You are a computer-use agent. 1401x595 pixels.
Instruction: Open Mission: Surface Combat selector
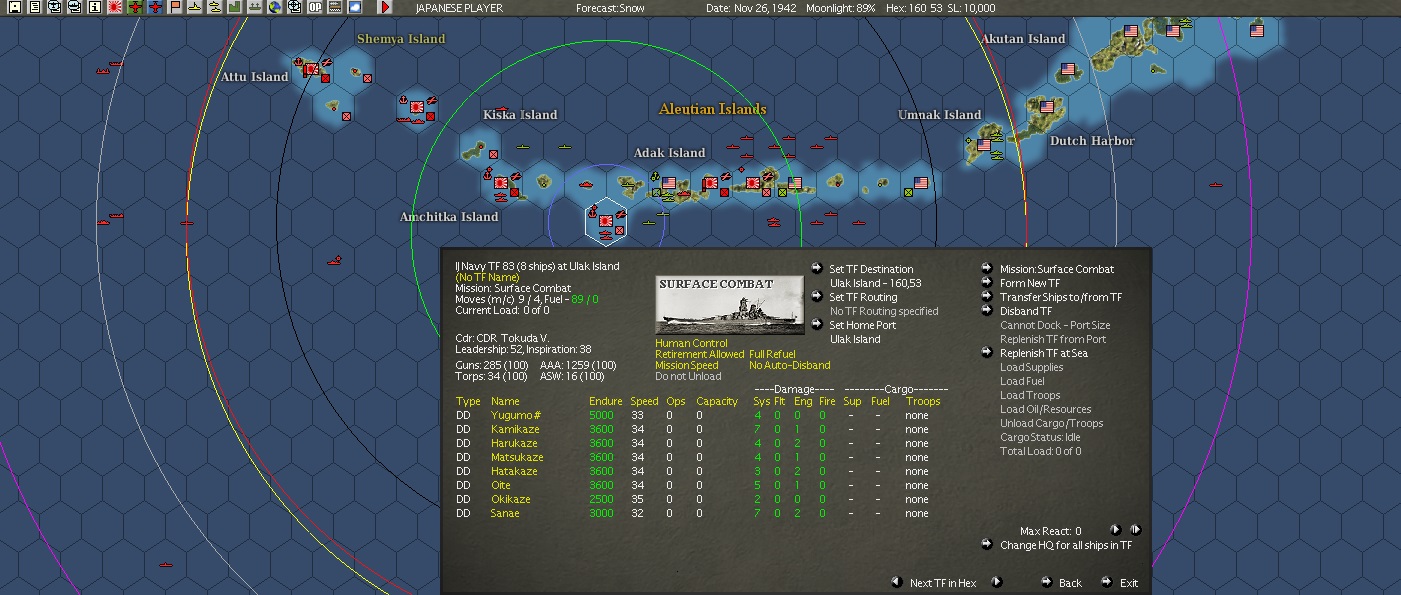coord(1057,269)
